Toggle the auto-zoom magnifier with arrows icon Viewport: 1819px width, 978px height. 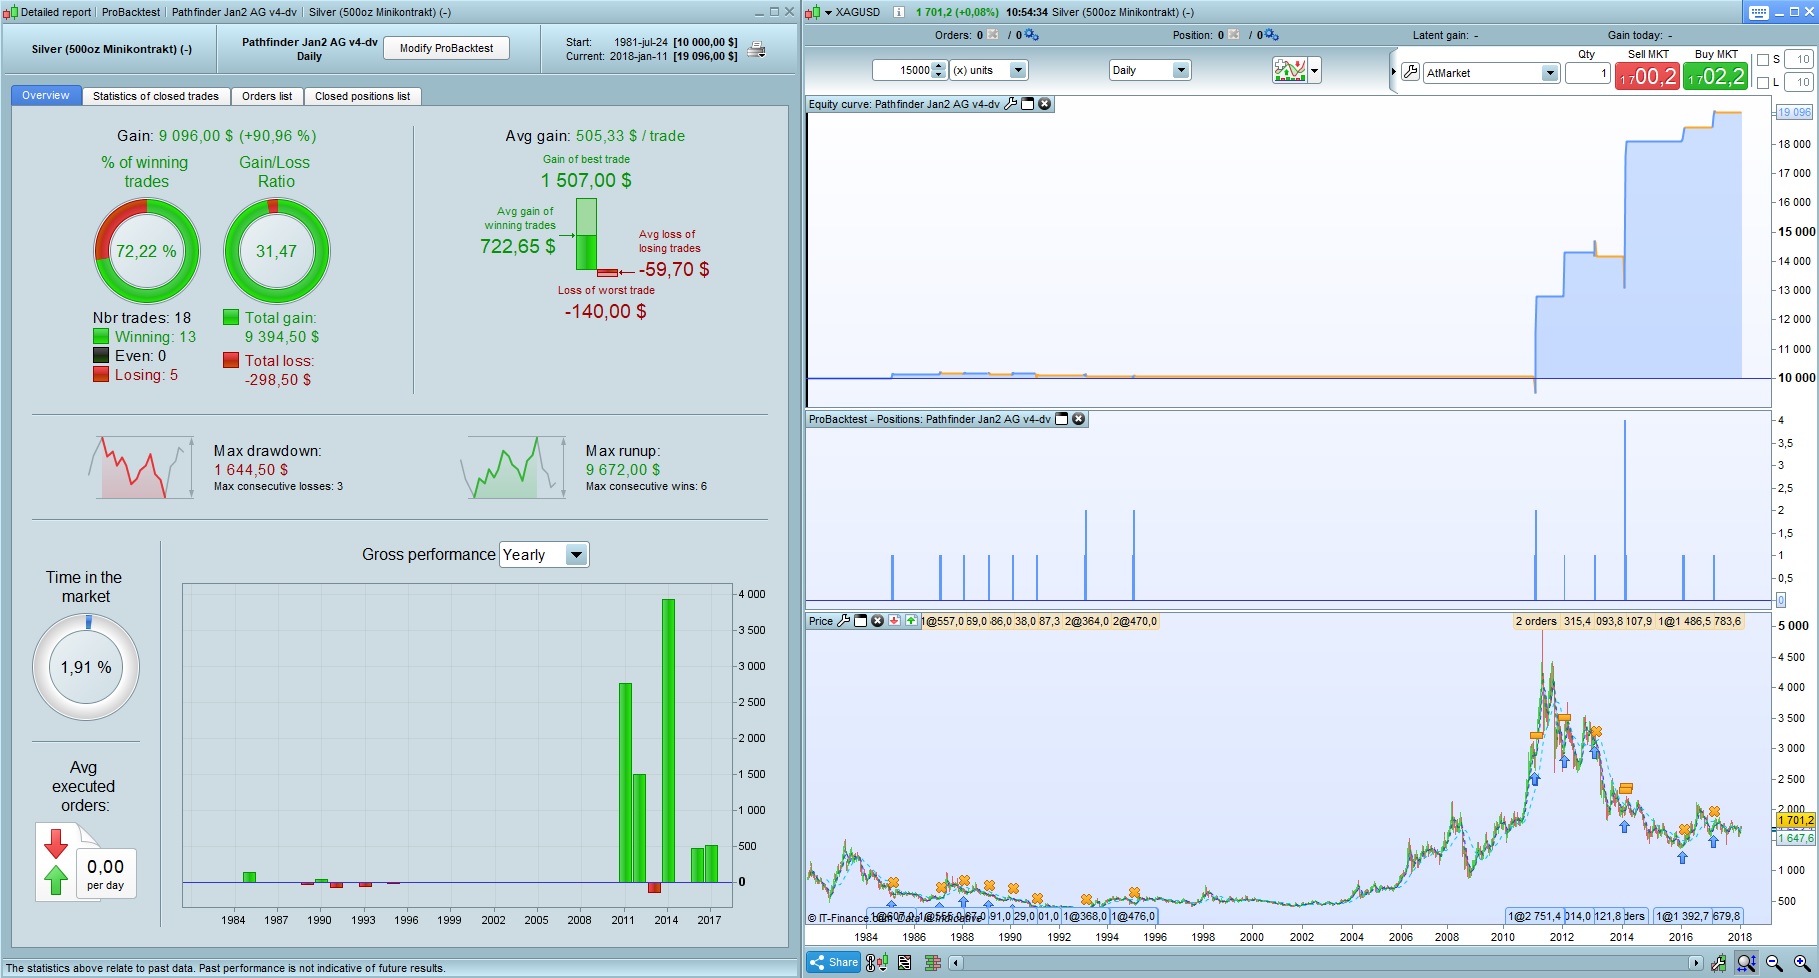pyautogui.click(x=1746, y=963)
